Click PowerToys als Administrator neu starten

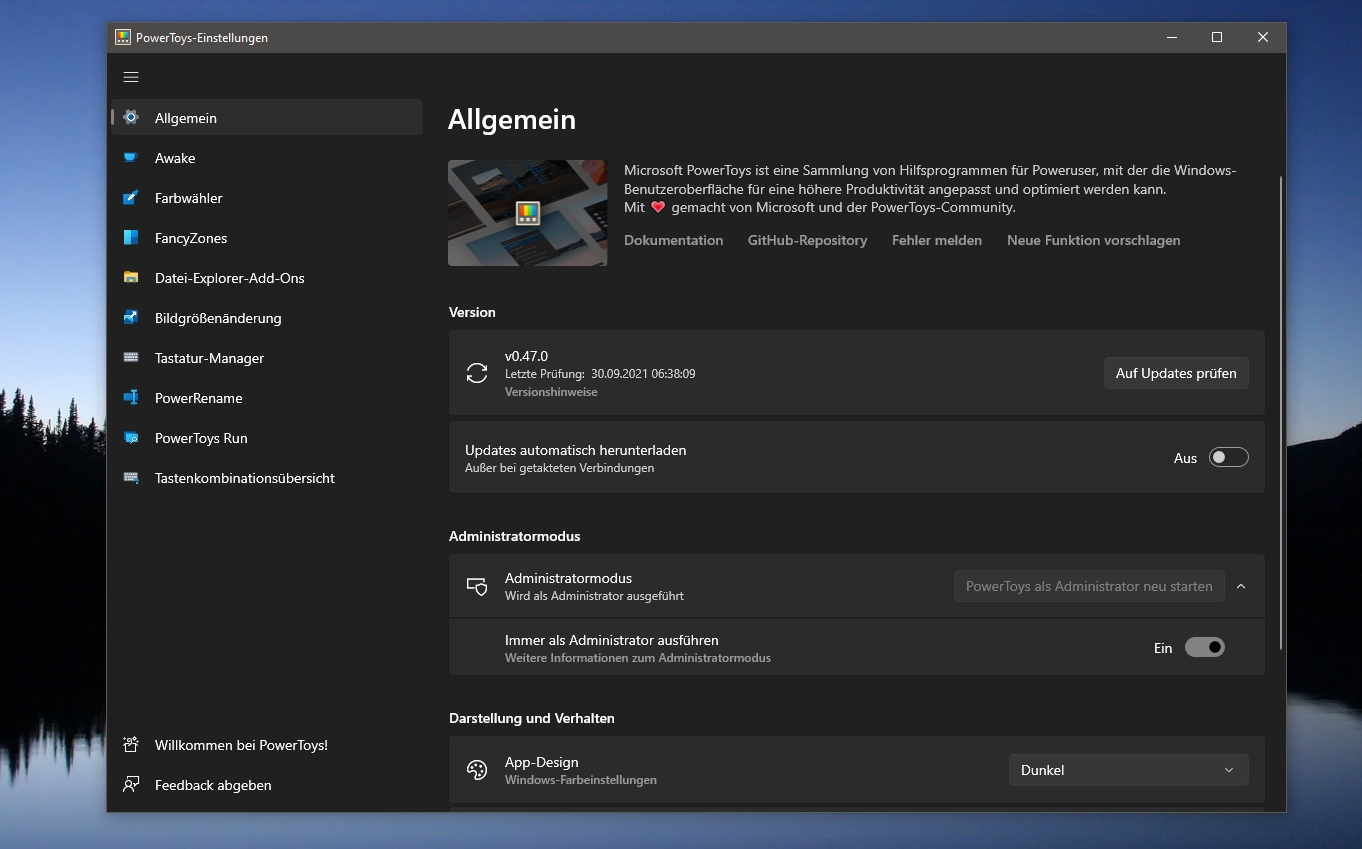[x=1089, y=586]
